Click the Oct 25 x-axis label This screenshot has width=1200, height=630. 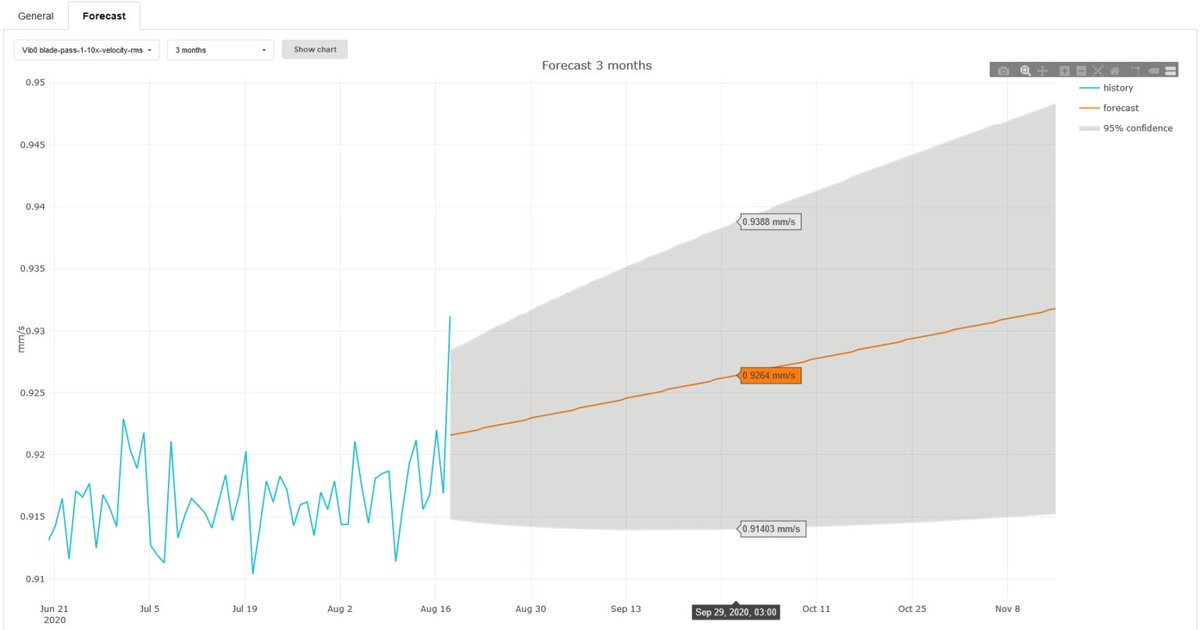[912, 608]
